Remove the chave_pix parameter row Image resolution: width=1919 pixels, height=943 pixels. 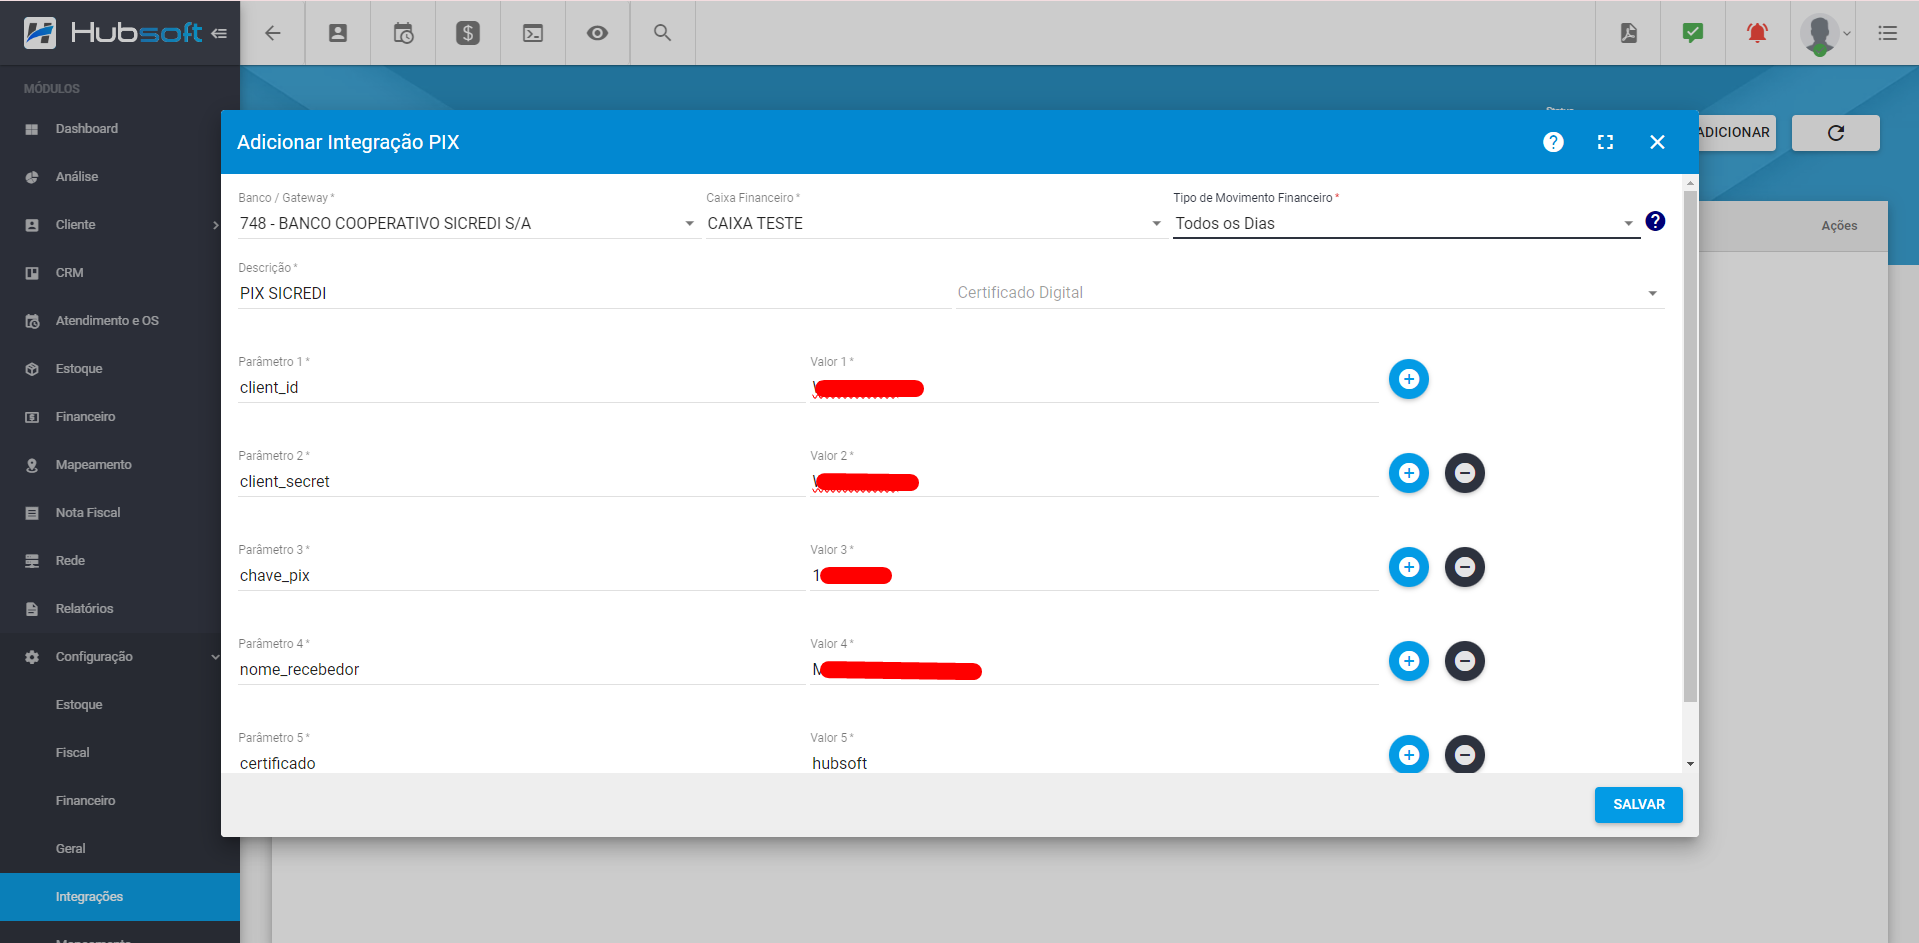coord(1464,567)
